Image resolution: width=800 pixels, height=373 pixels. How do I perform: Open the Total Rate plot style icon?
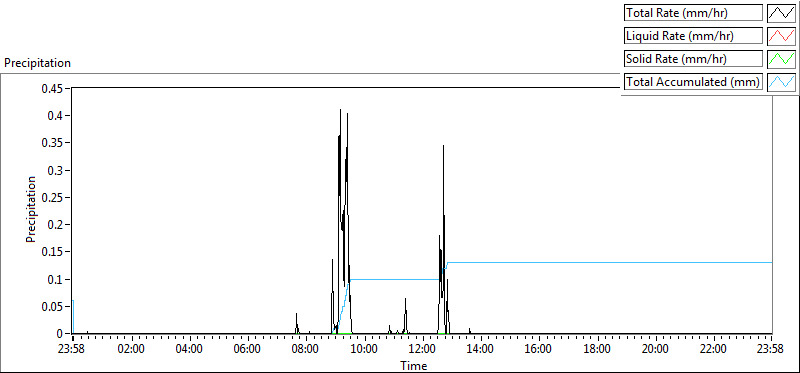(782, 13)
